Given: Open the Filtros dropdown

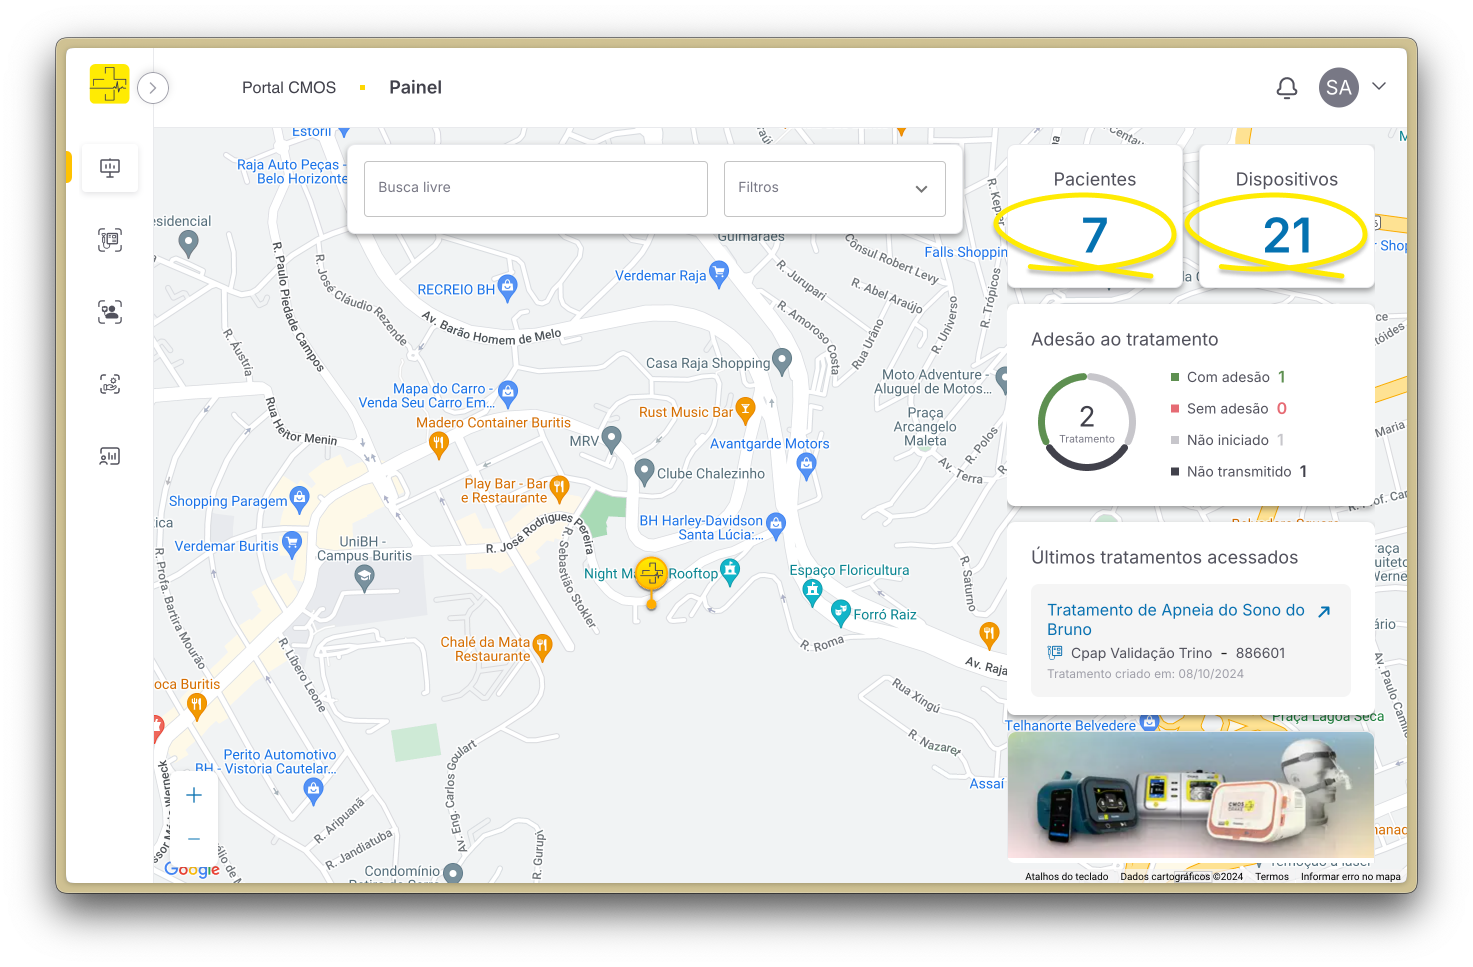Looking at the screenshot, I should click(x=834, y=188).
